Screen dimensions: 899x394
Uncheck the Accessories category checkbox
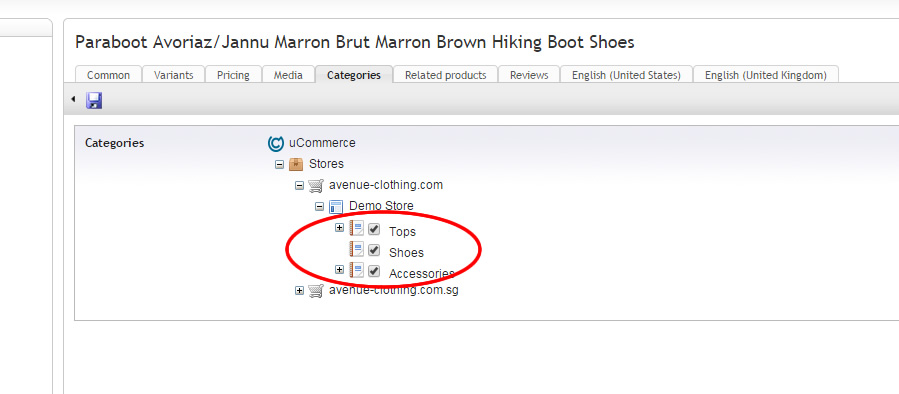[374, 271]
